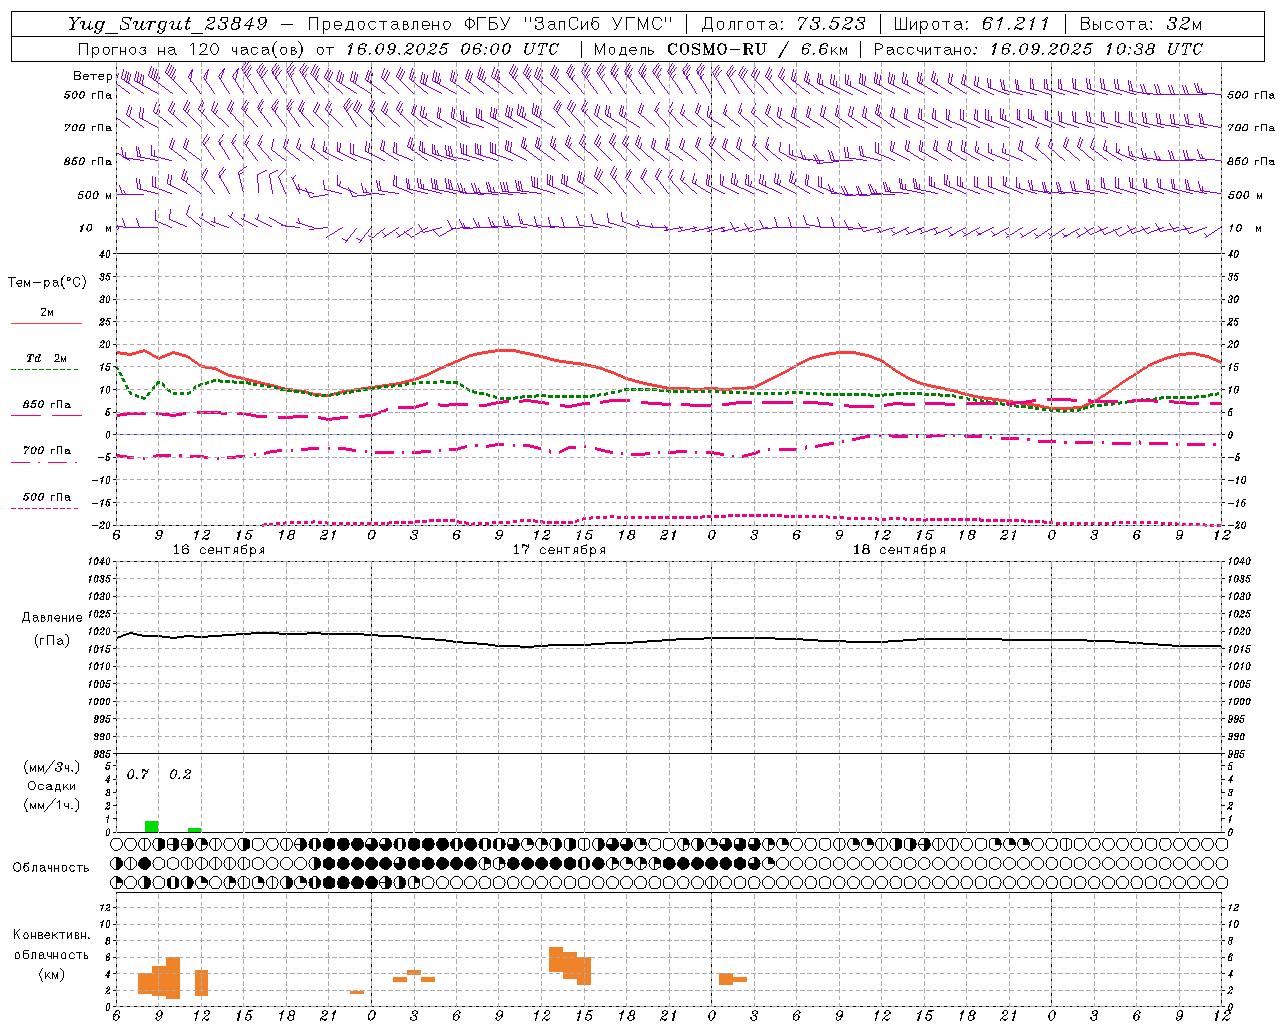Click the '850 гПа' temperature legend entry

click(47, 405)
